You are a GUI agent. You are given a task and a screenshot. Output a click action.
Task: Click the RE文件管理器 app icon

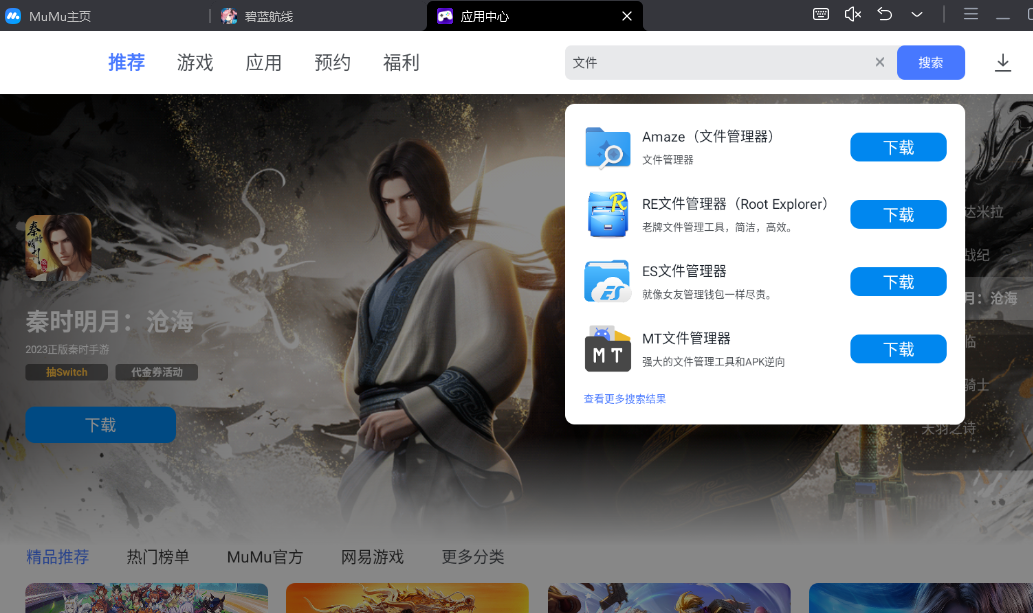pos(607,214)
